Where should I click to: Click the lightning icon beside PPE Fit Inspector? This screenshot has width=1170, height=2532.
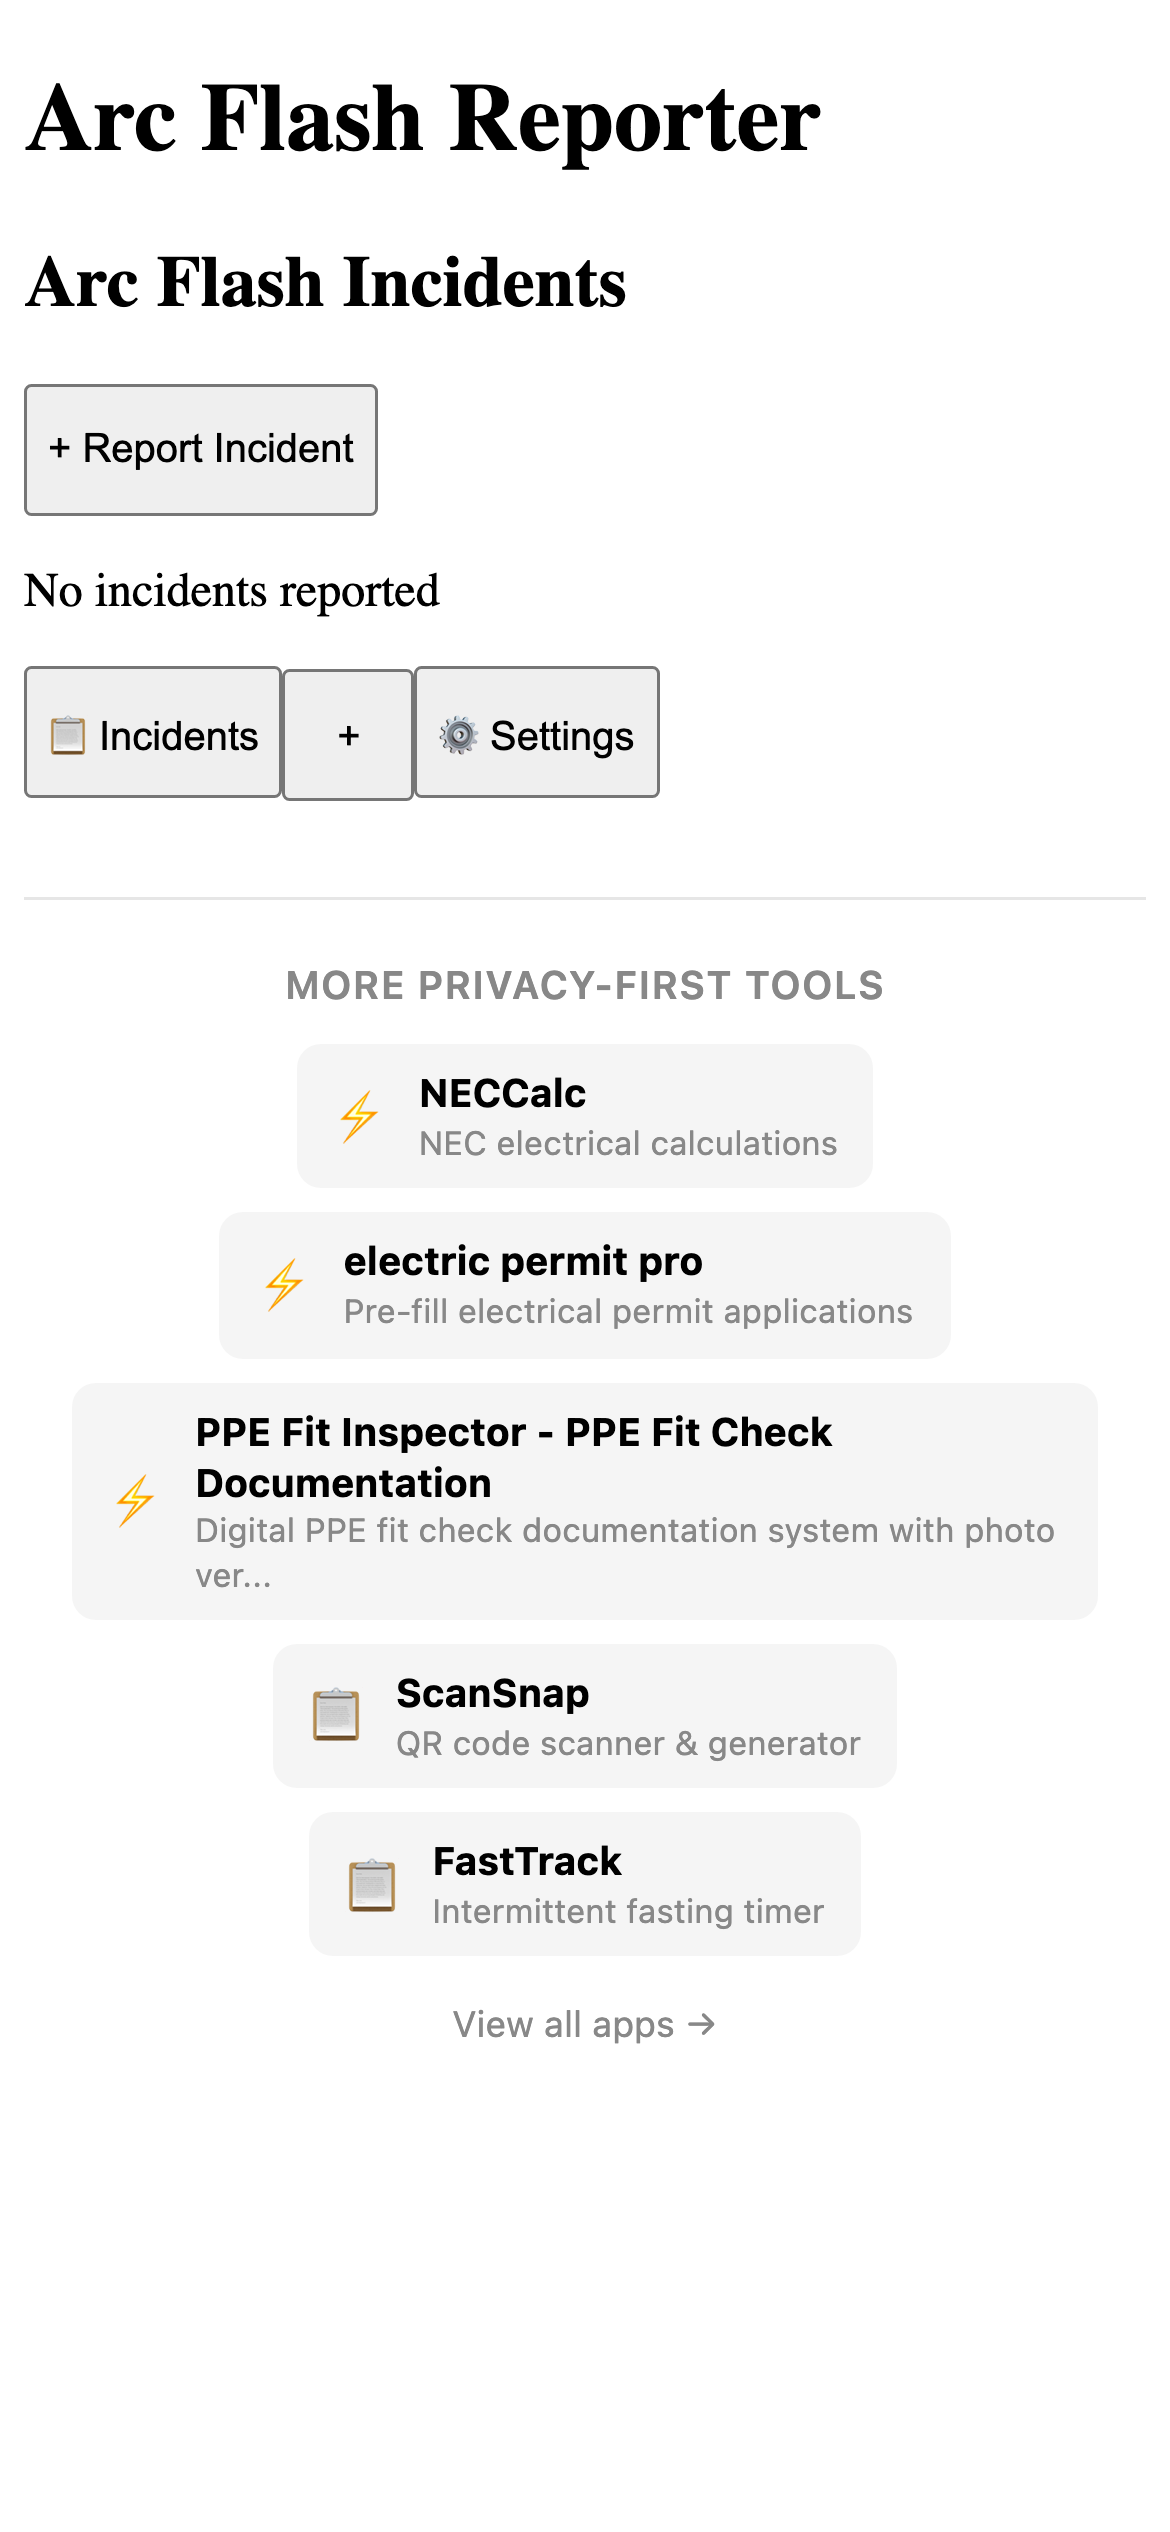tap(136, 1500)
